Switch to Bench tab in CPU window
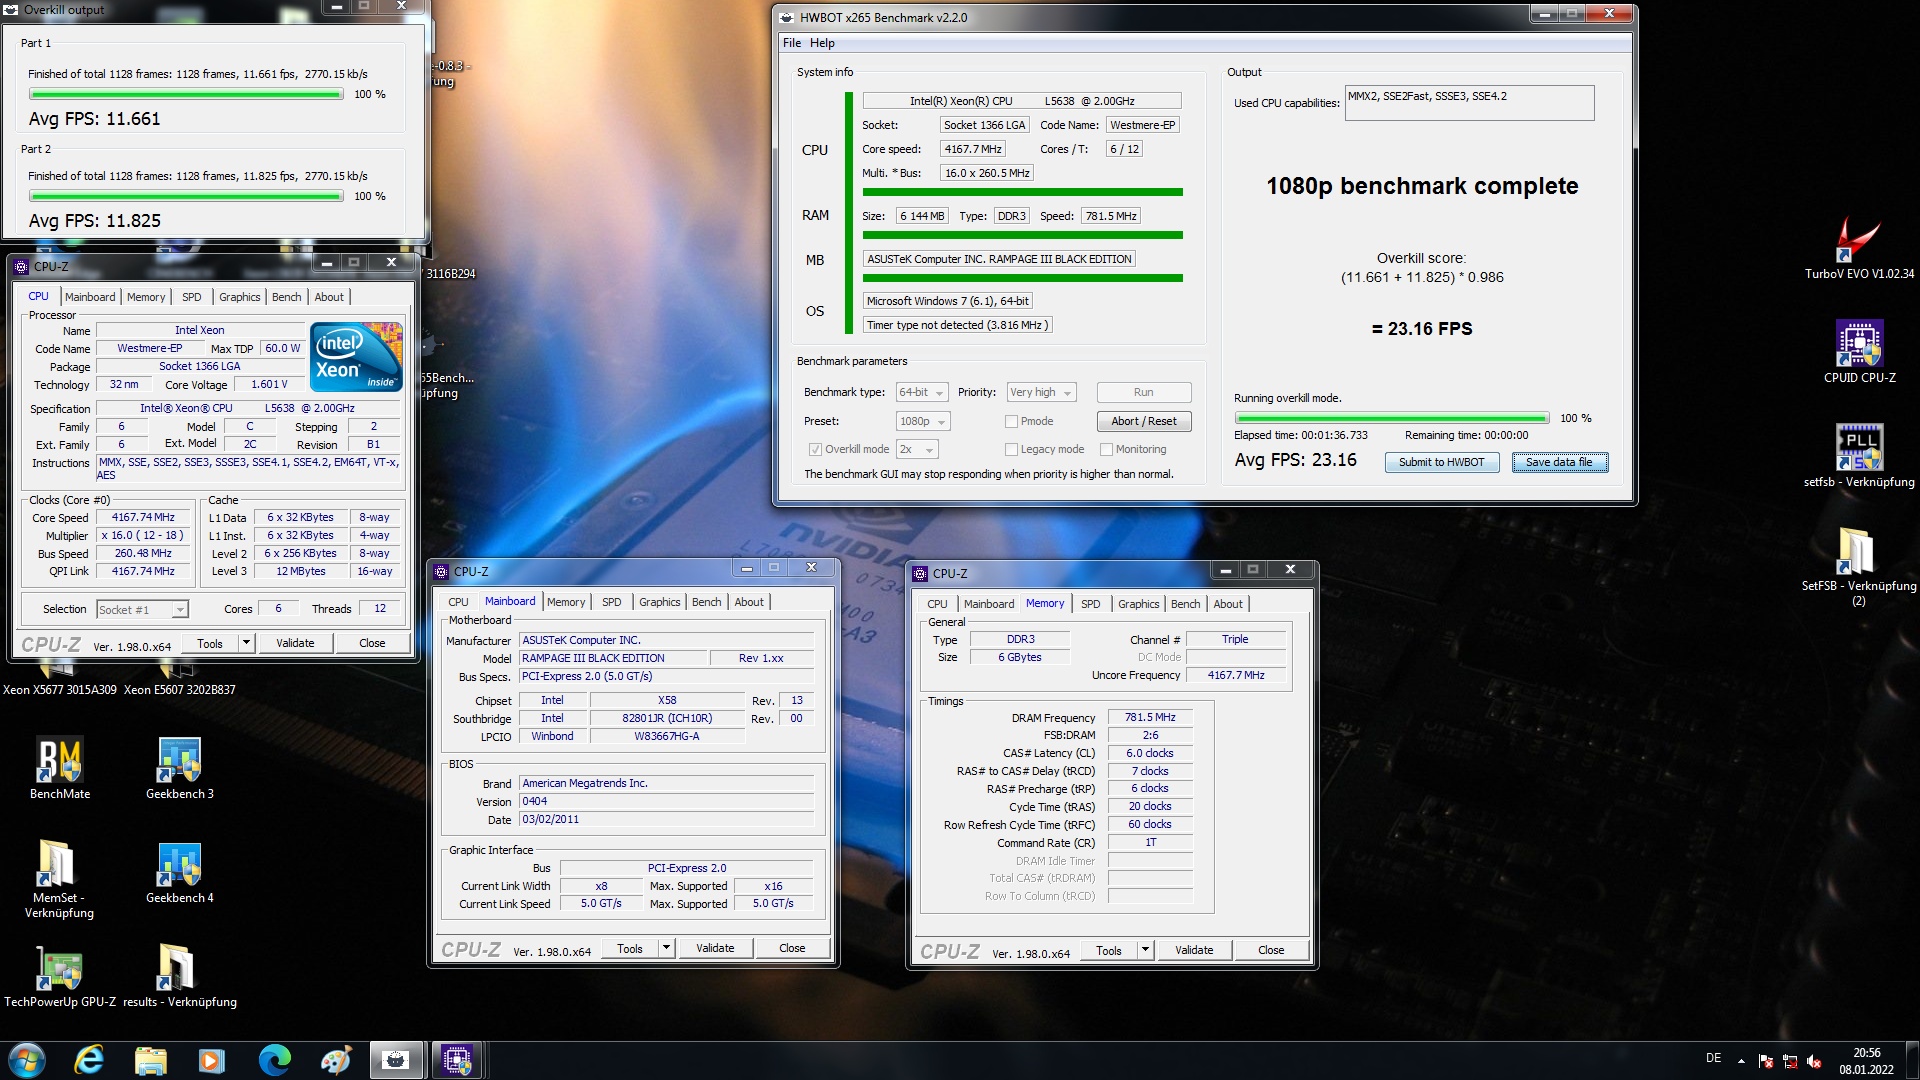 point(286,297)
